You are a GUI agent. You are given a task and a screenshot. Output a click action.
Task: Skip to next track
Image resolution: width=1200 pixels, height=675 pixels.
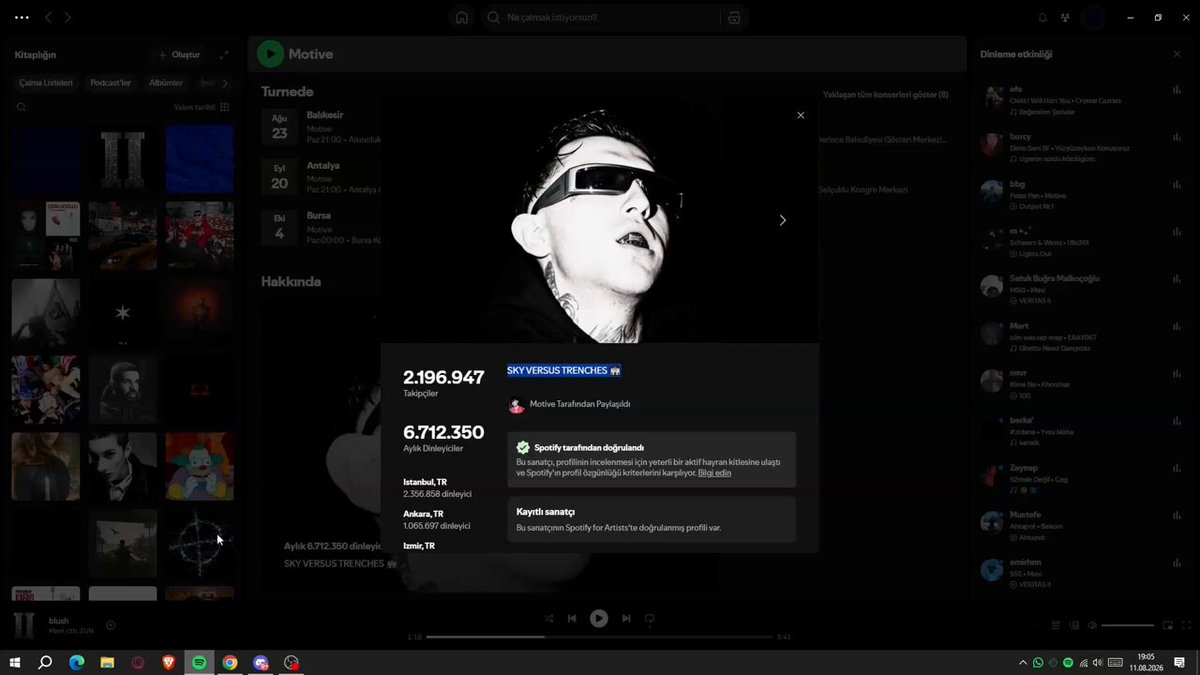coord(626,618)
